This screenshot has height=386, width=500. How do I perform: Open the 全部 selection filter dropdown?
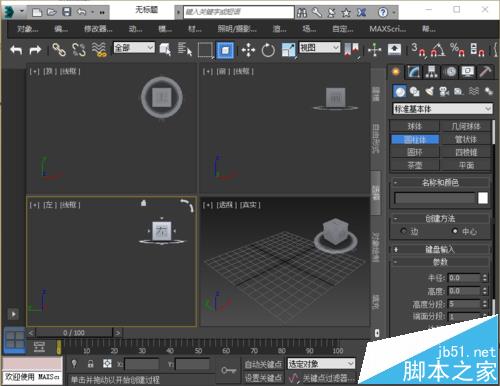point(134,47)
